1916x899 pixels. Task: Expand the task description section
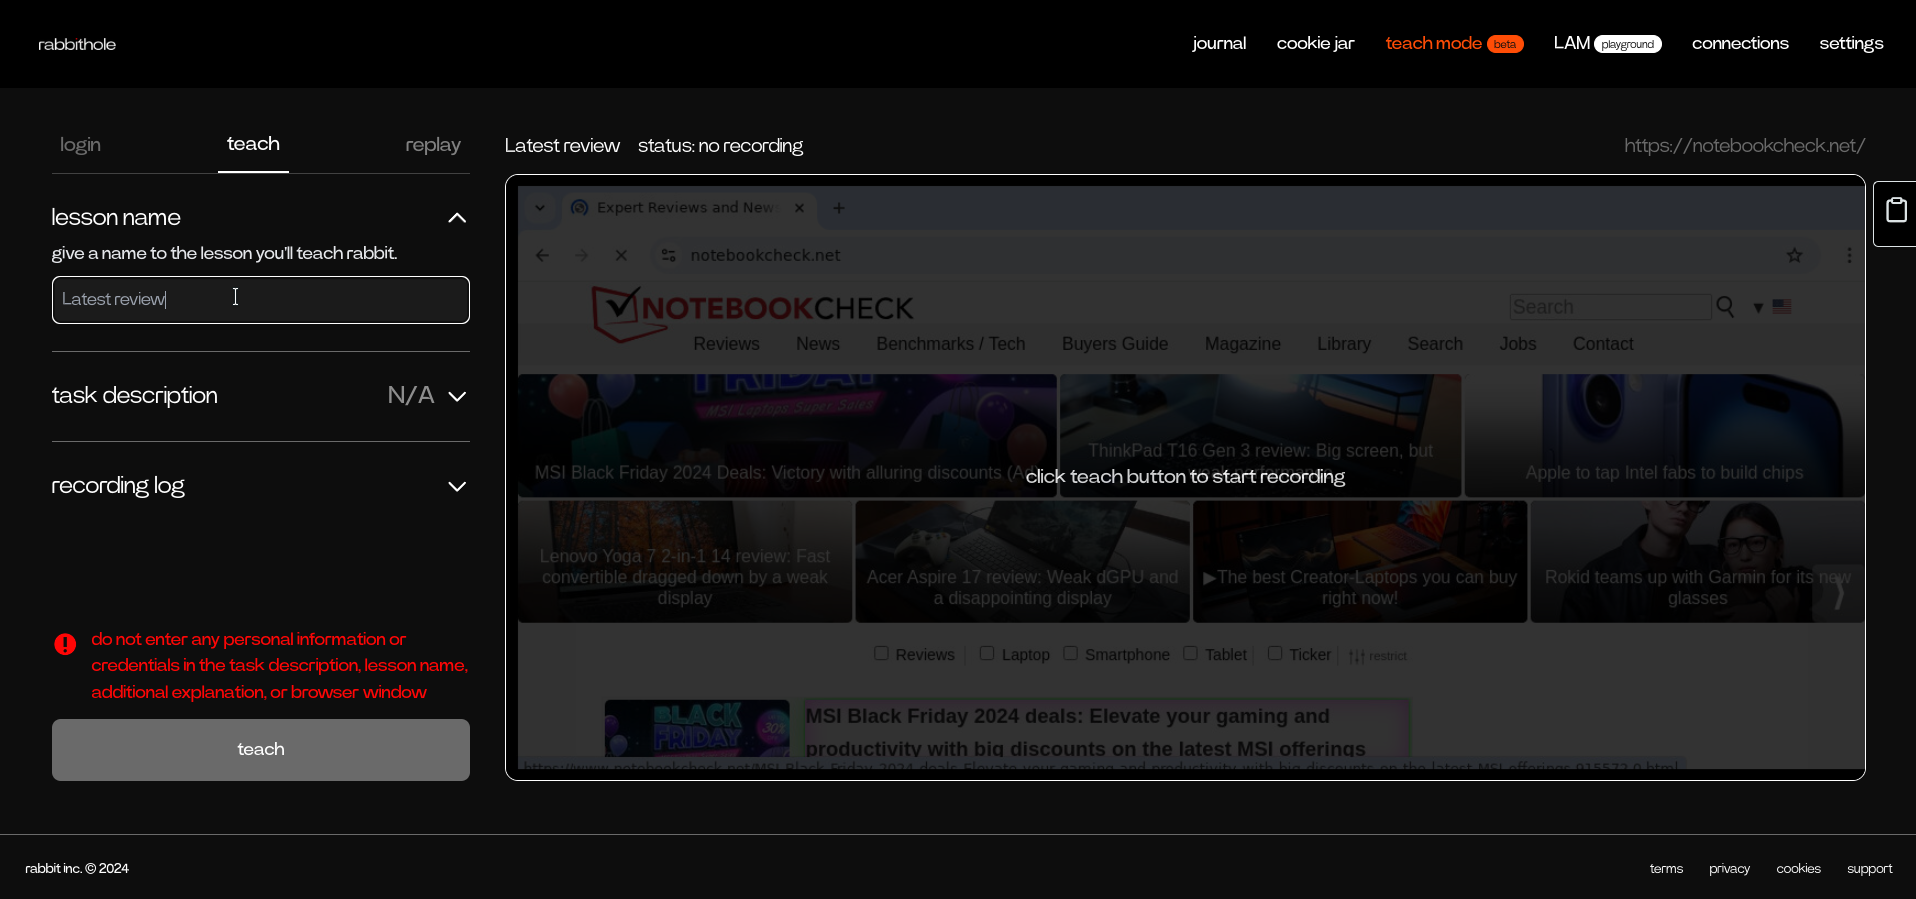click(x=457, y=396)
